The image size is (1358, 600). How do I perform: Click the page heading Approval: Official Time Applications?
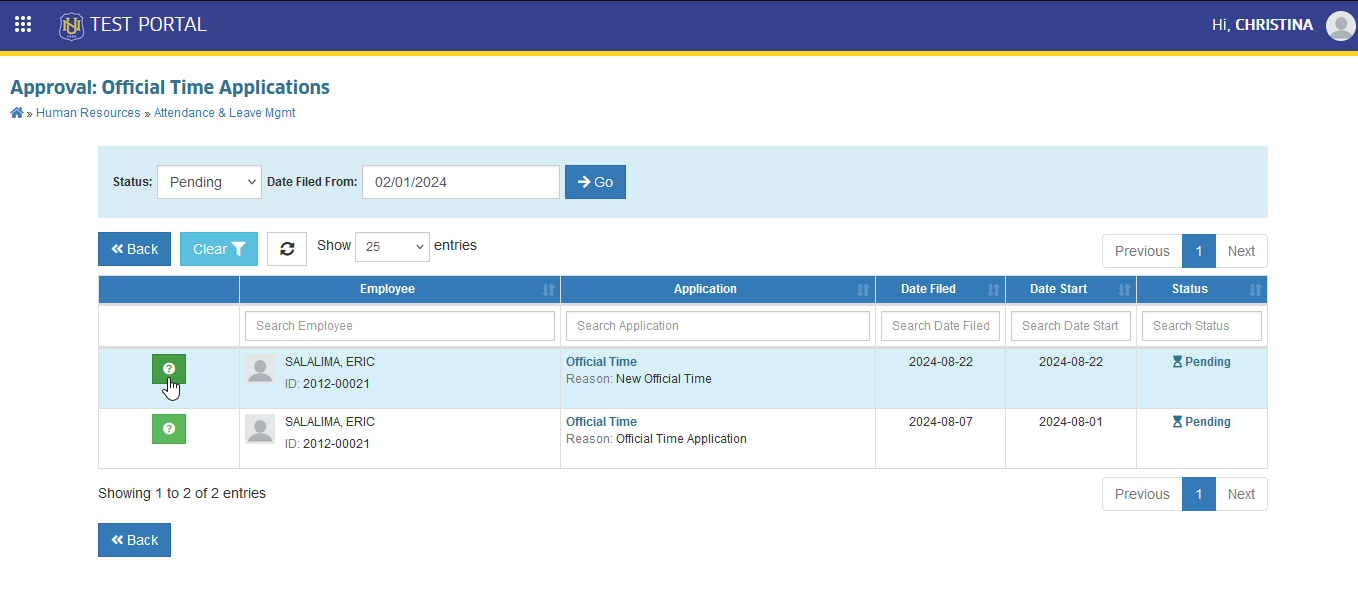click(x=170, y=87)
